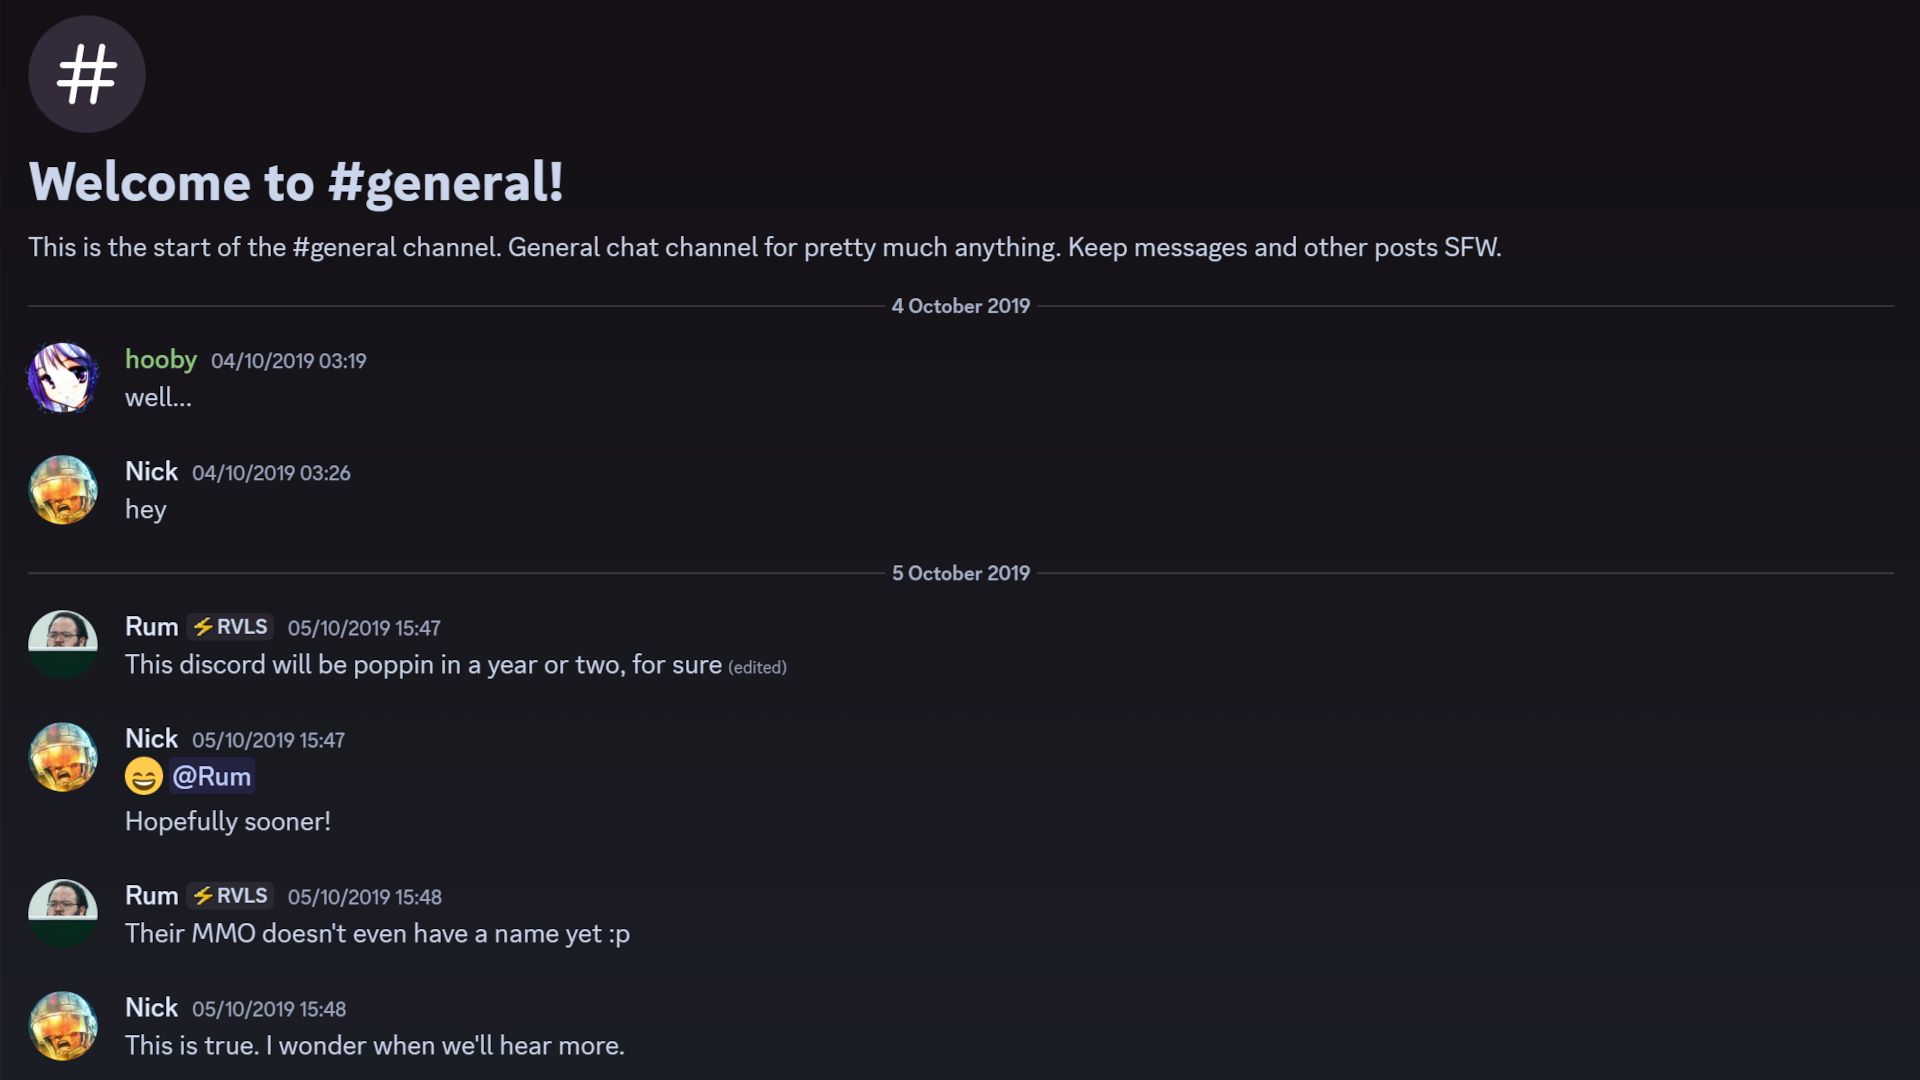
Task: Open Rum's avatar on the 'poppin' message
Action: (x=62, y=645)
